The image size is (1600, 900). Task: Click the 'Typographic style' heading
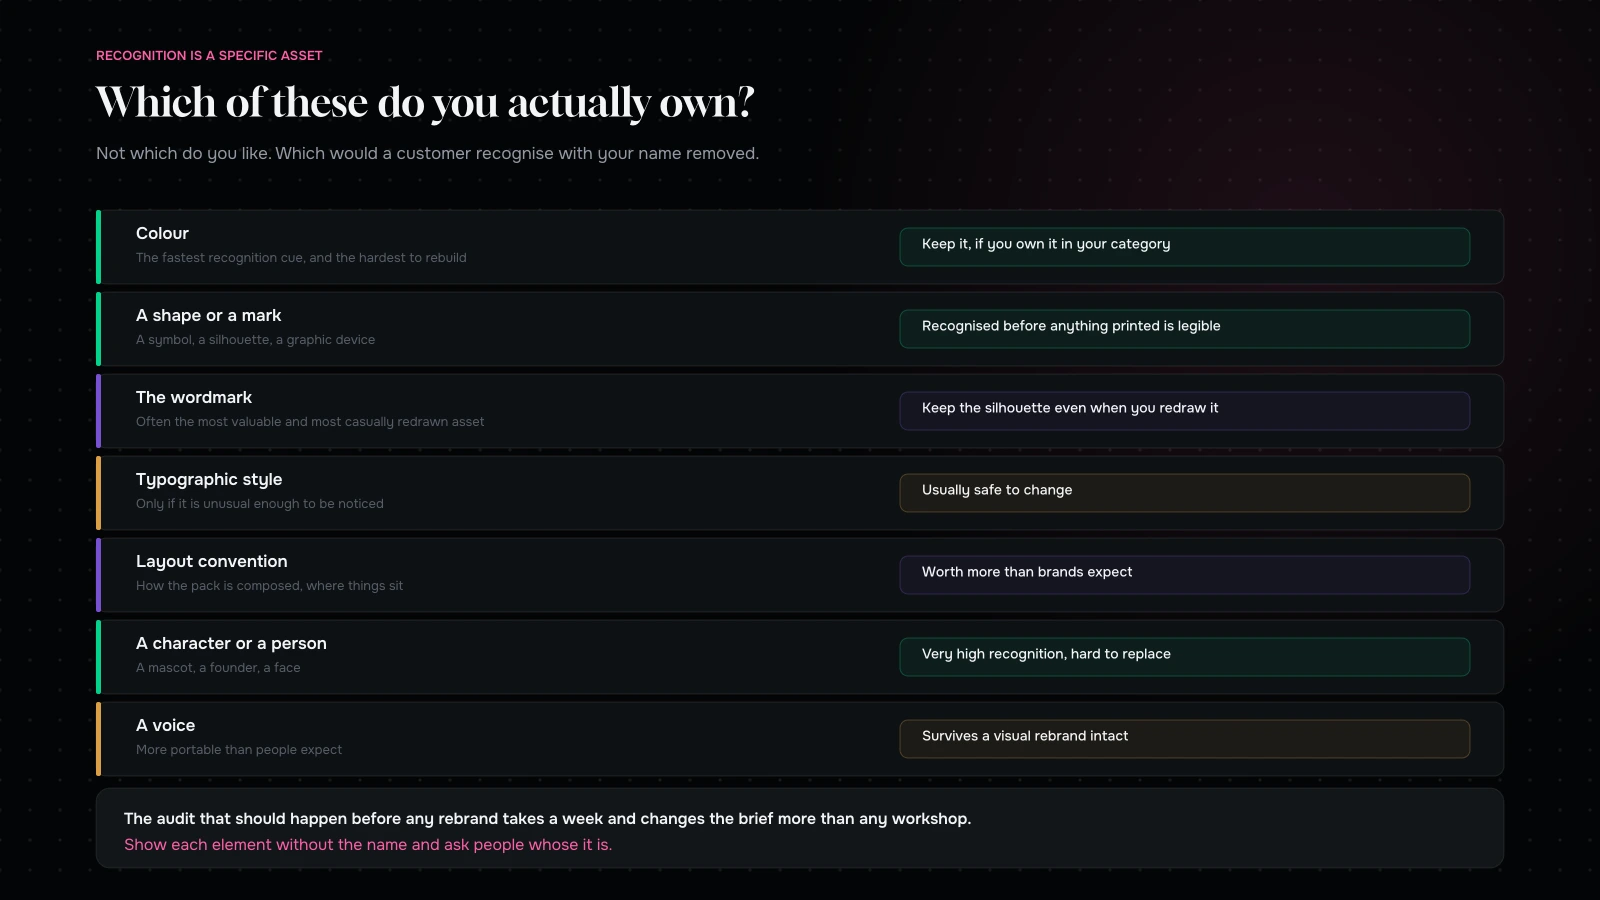click(209, 480)
